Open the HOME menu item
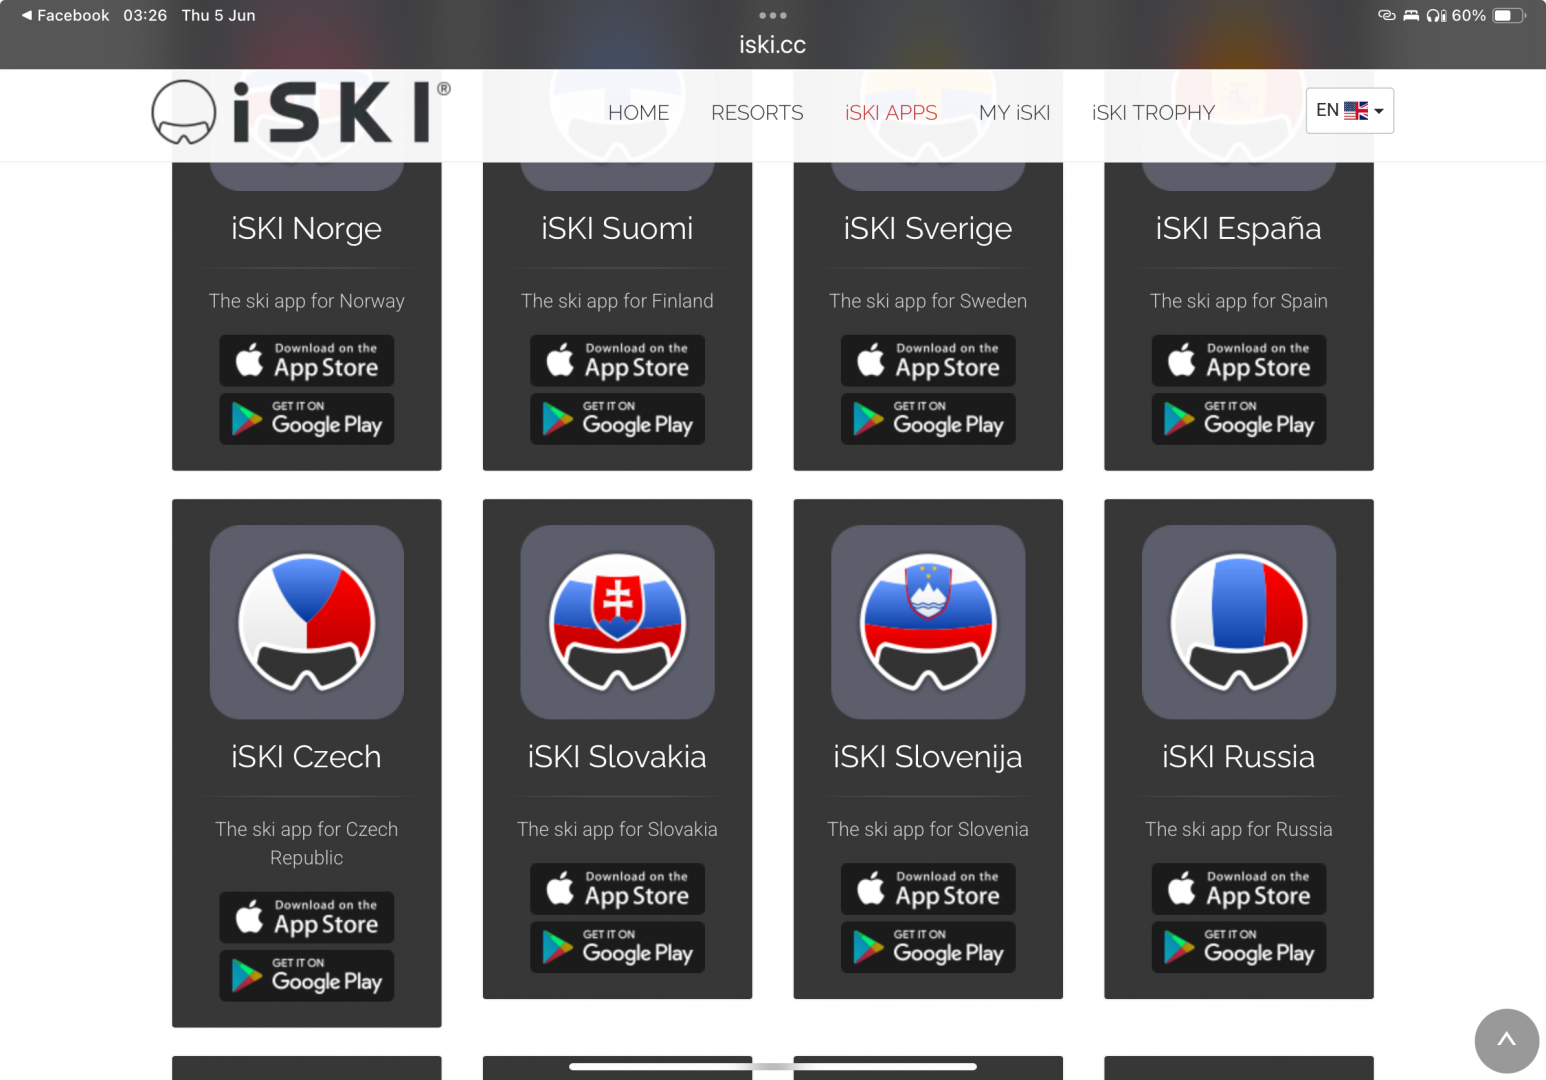Viewport: 1546px width, 1080px height. pos(639,113)
